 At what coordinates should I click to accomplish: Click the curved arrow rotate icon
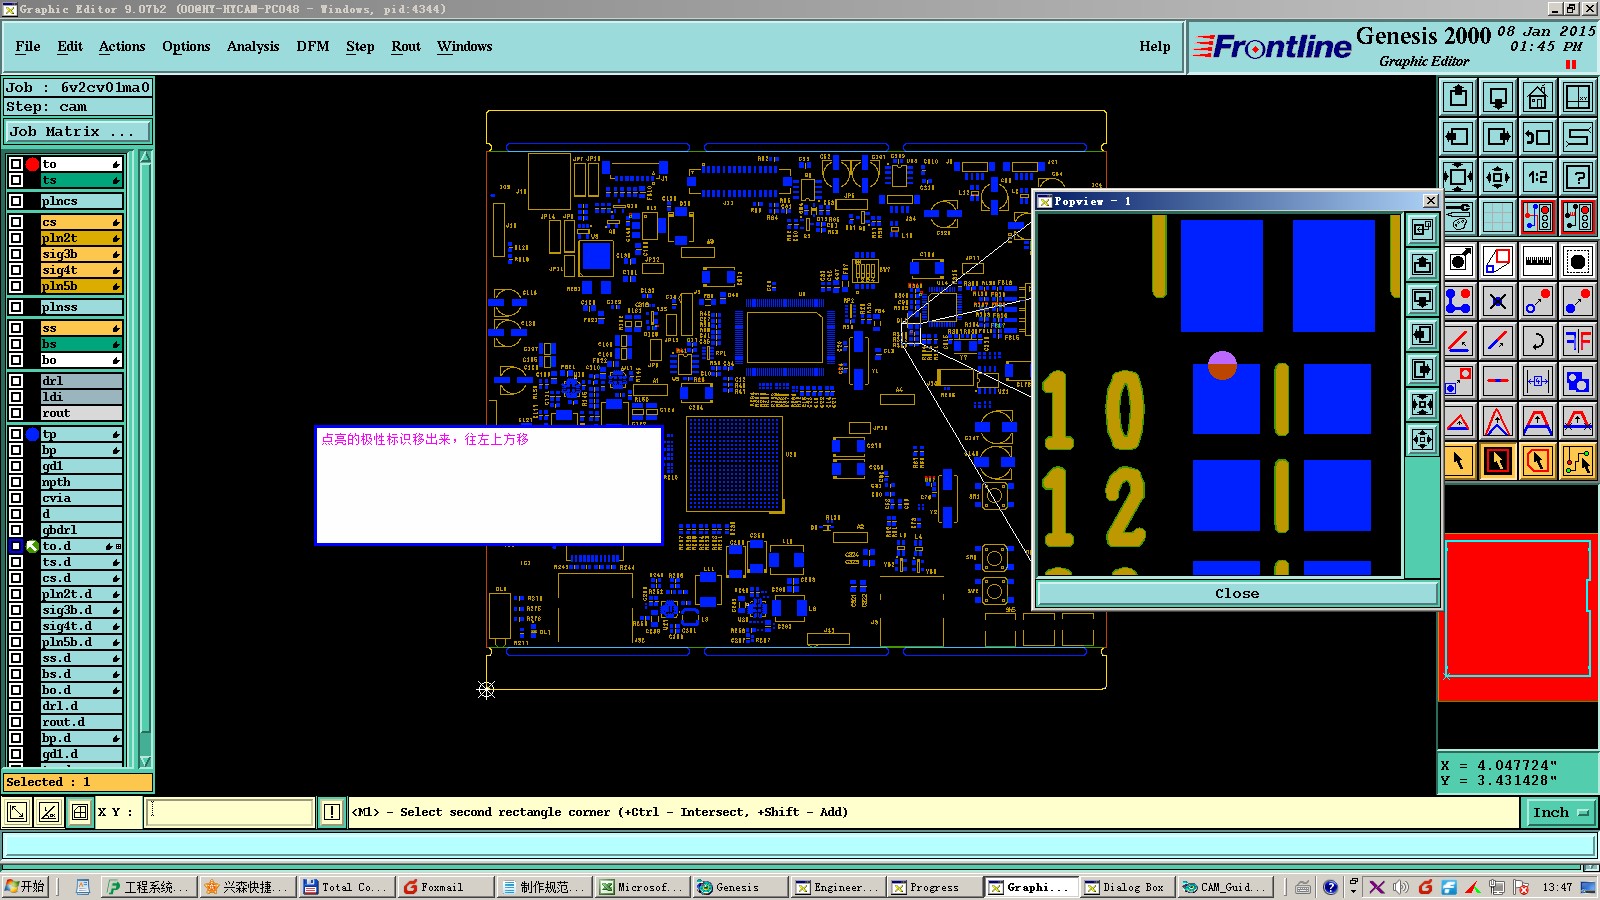coord(1538,341)
